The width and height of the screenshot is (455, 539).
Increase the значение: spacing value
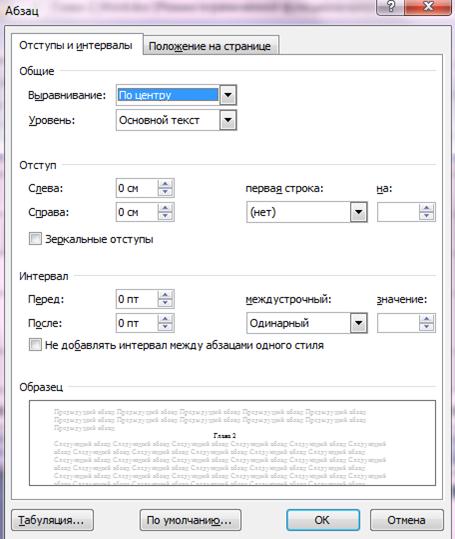(426, 319)
